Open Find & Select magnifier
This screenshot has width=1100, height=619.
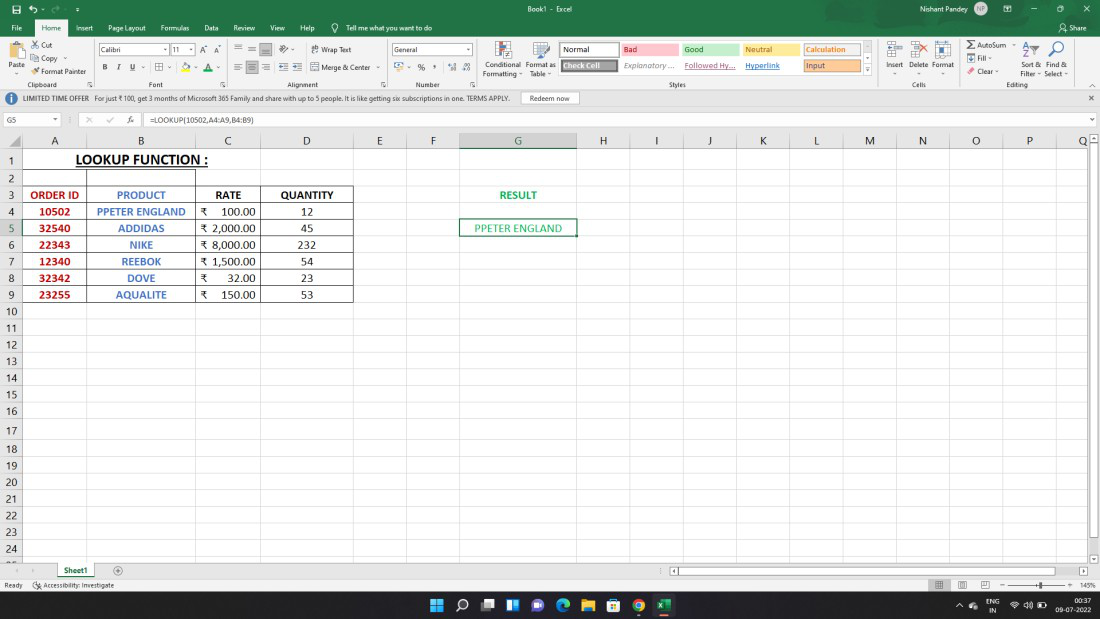1056,59
